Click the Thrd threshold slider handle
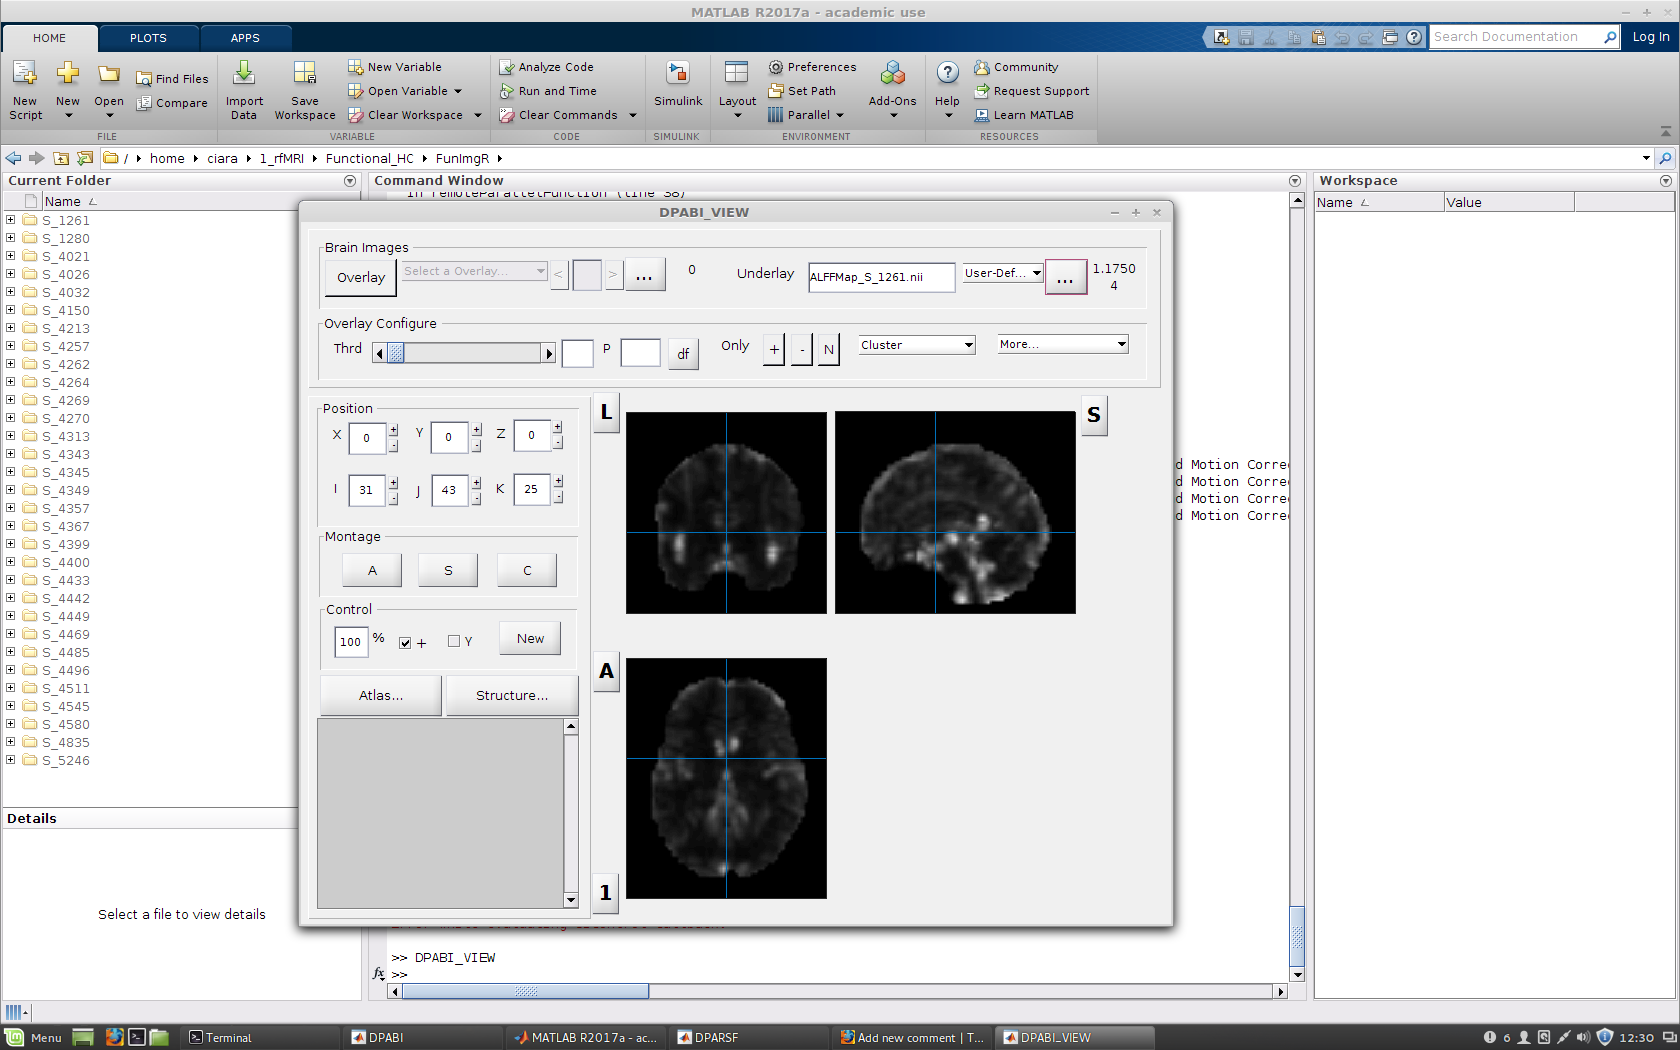 click(x=396, y=353)
